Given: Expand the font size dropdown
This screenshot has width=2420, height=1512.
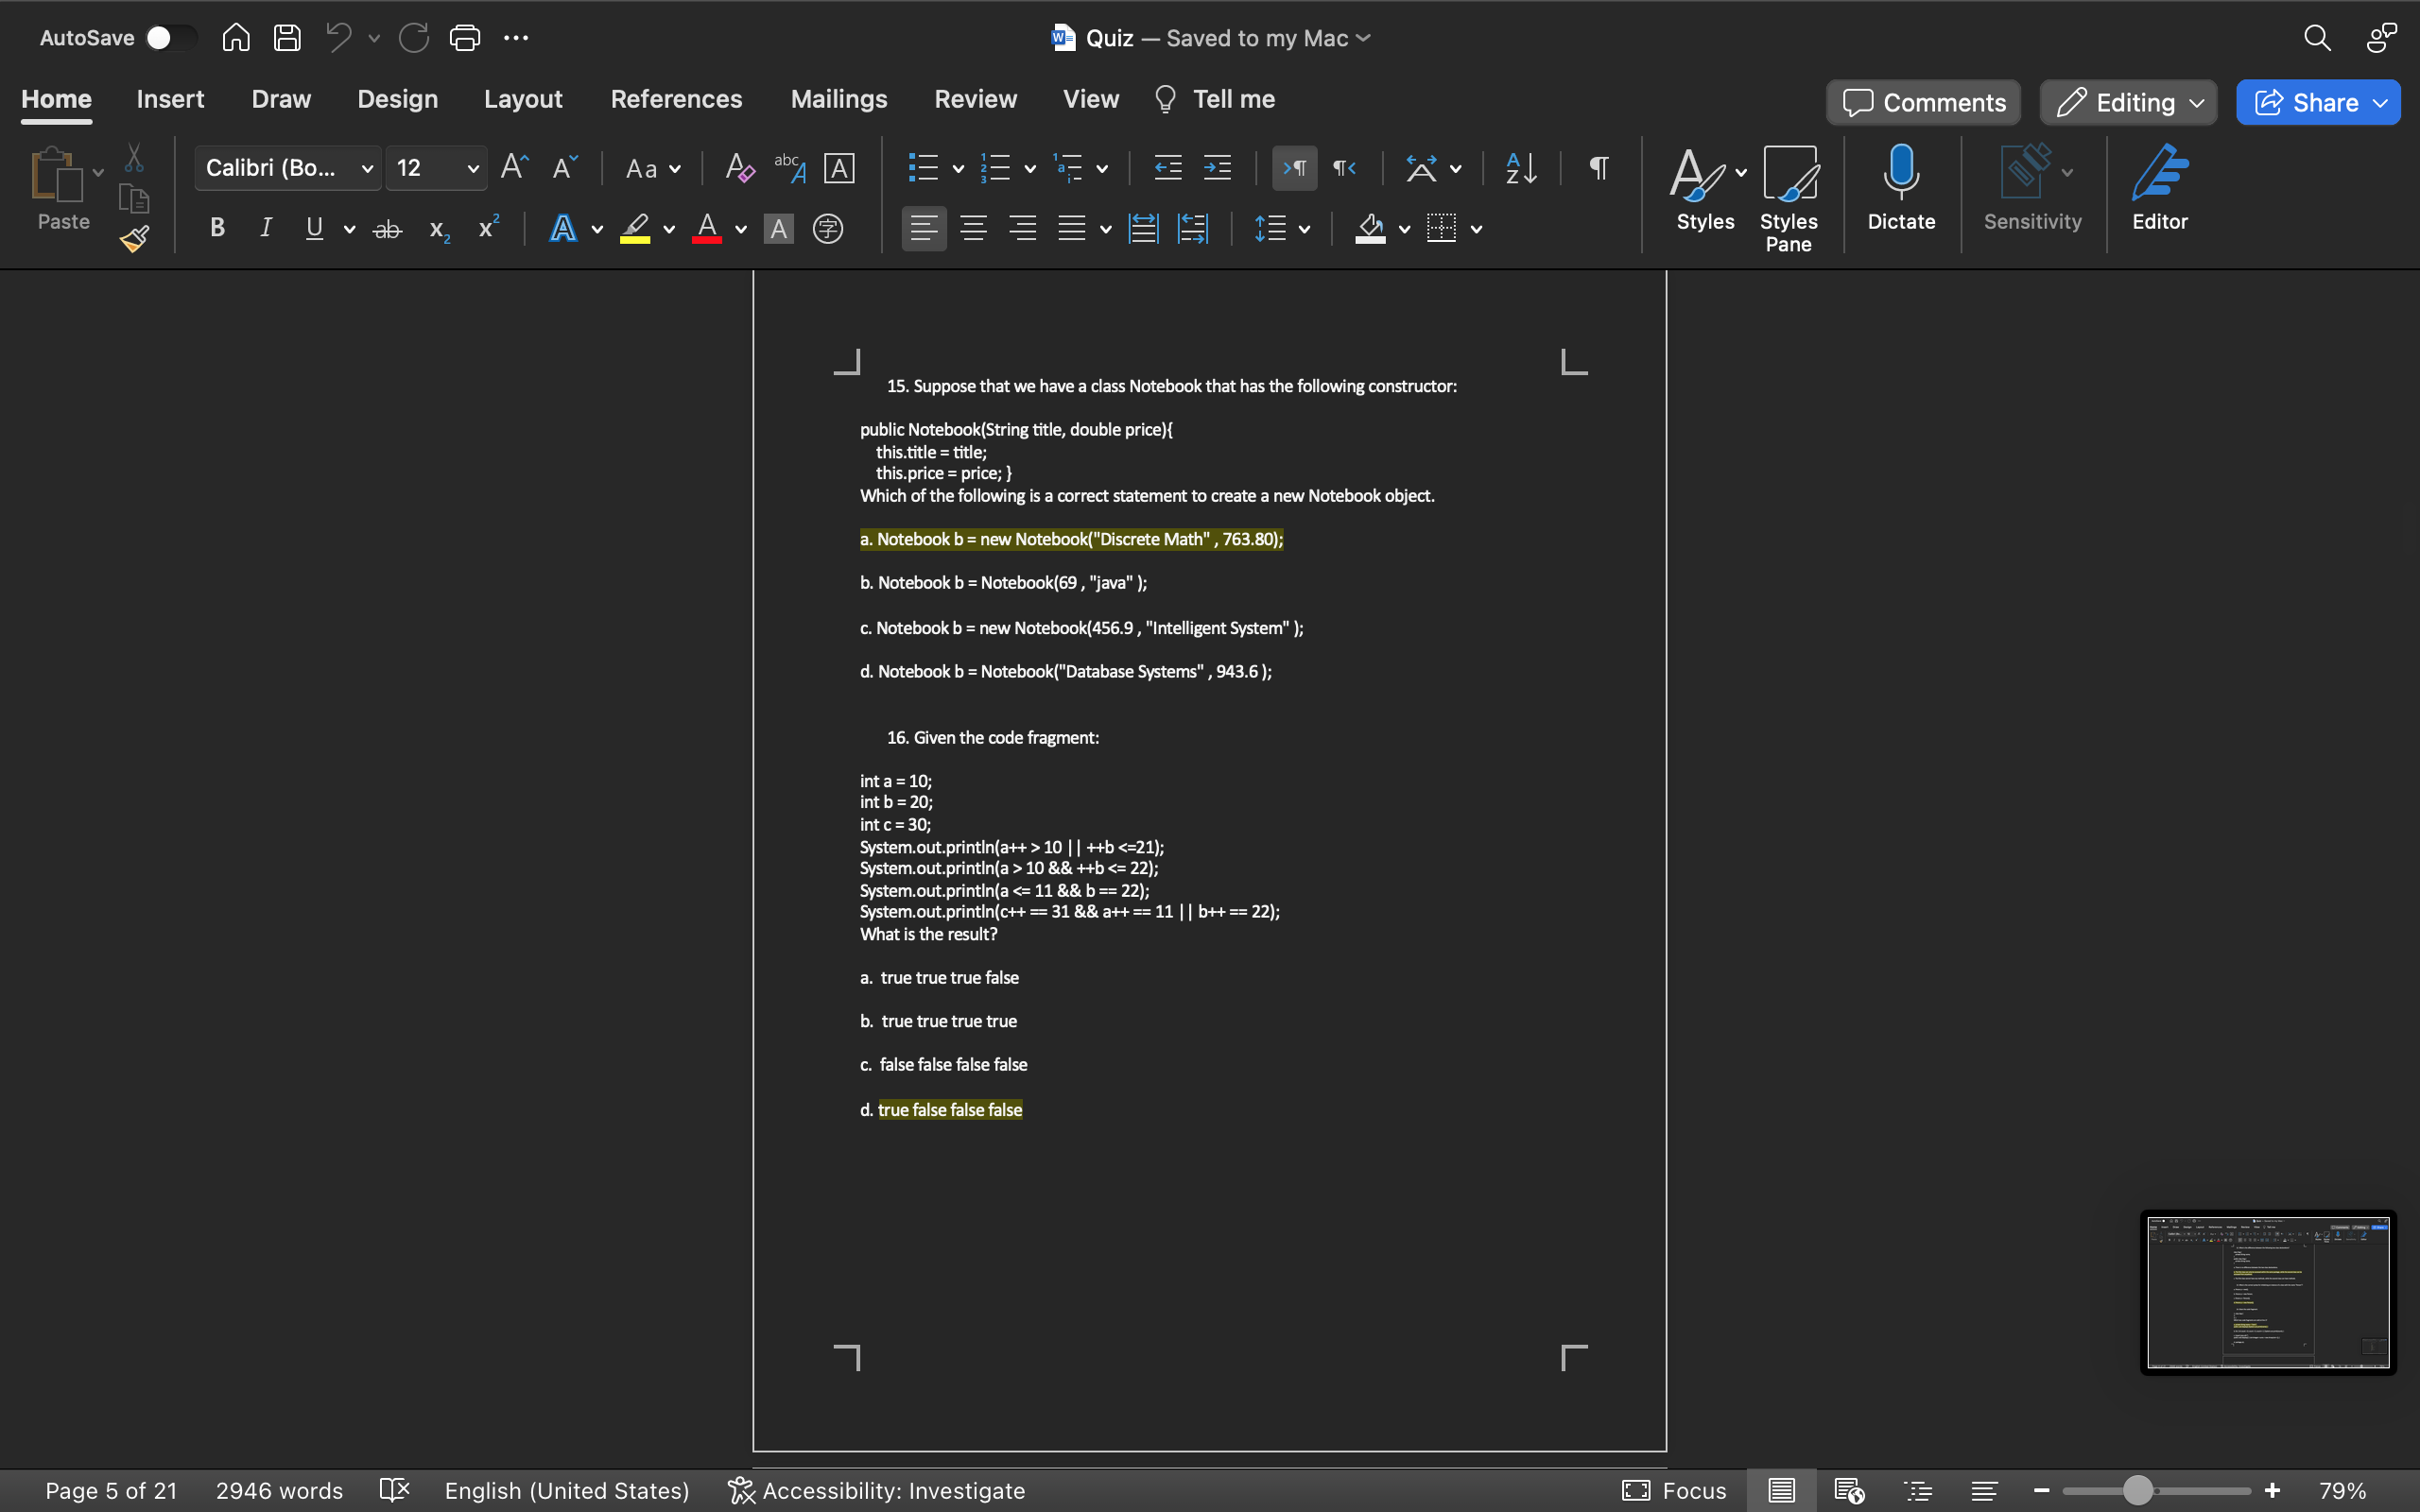Looking at the screenshot, I should click(473, 168).
